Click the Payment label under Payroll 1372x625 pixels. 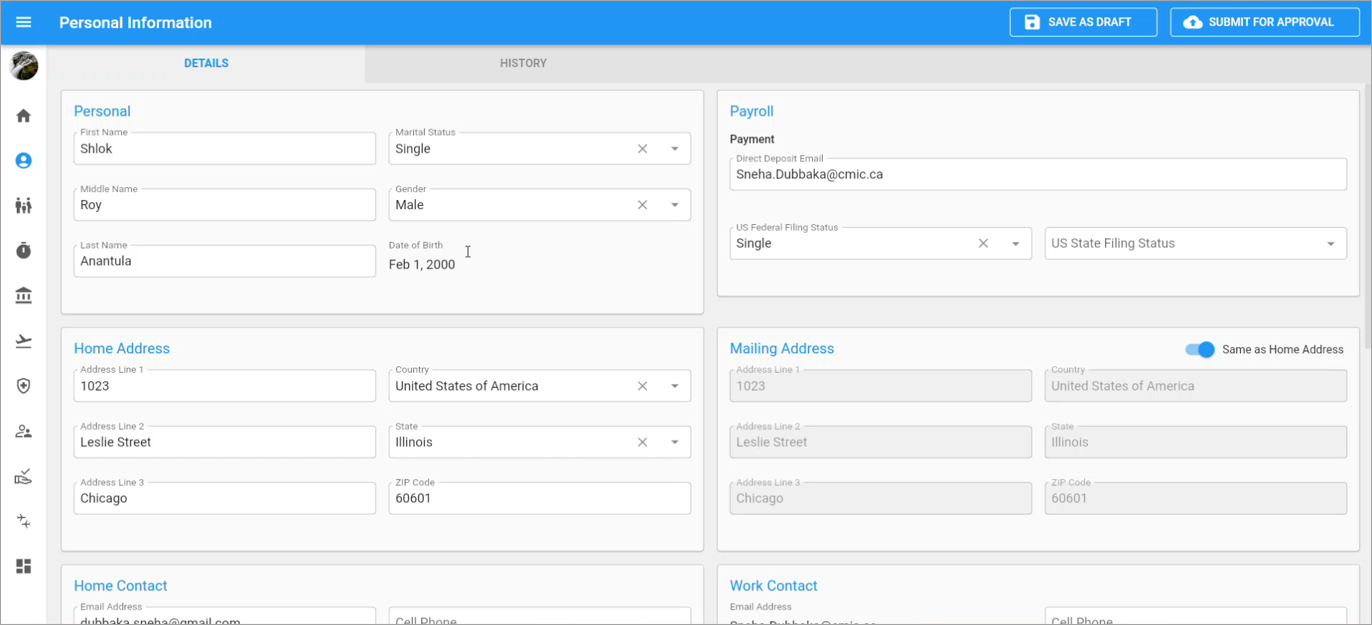752,139
